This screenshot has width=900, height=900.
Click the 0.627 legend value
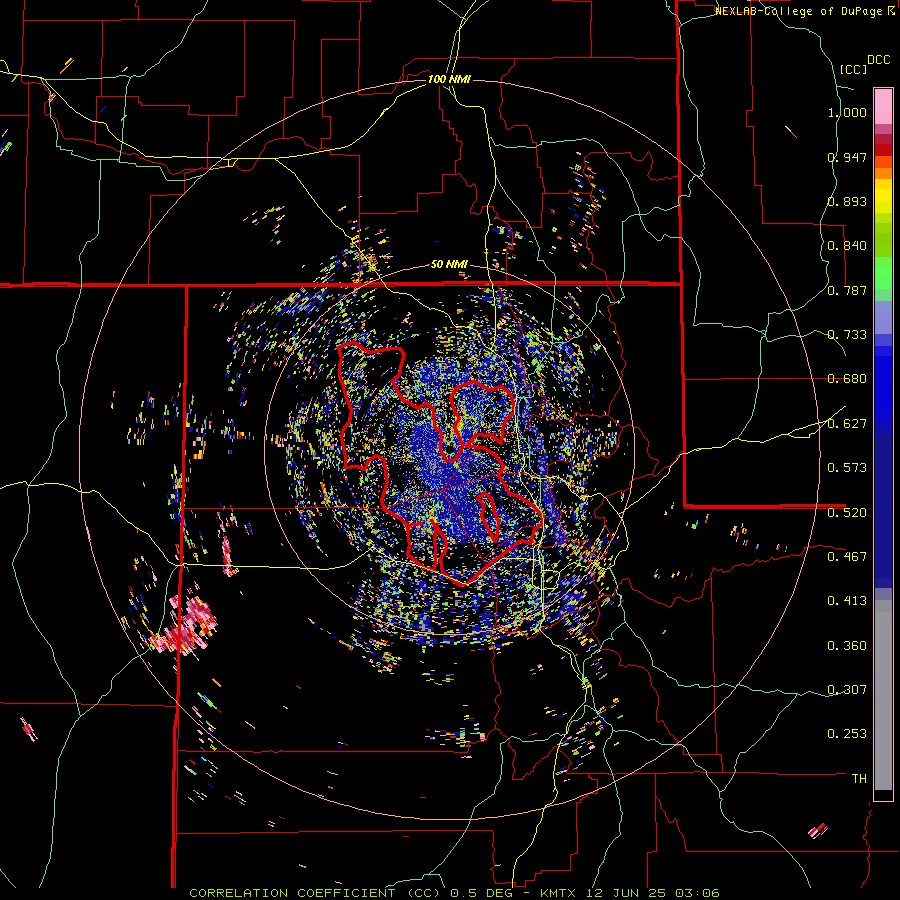tap(847, 424)
